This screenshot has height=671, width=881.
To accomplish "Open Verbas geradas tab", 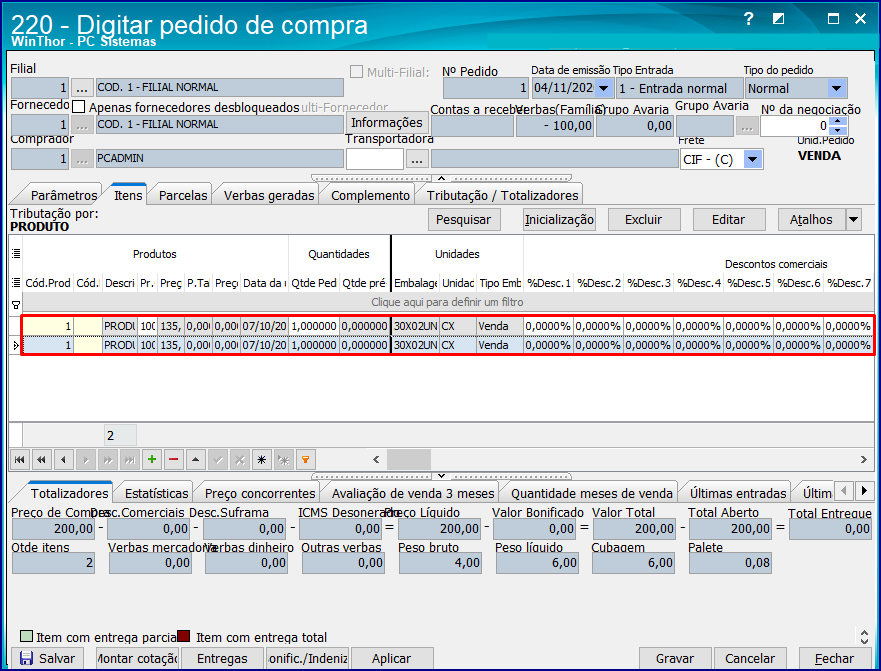I will tap(269, 195).
